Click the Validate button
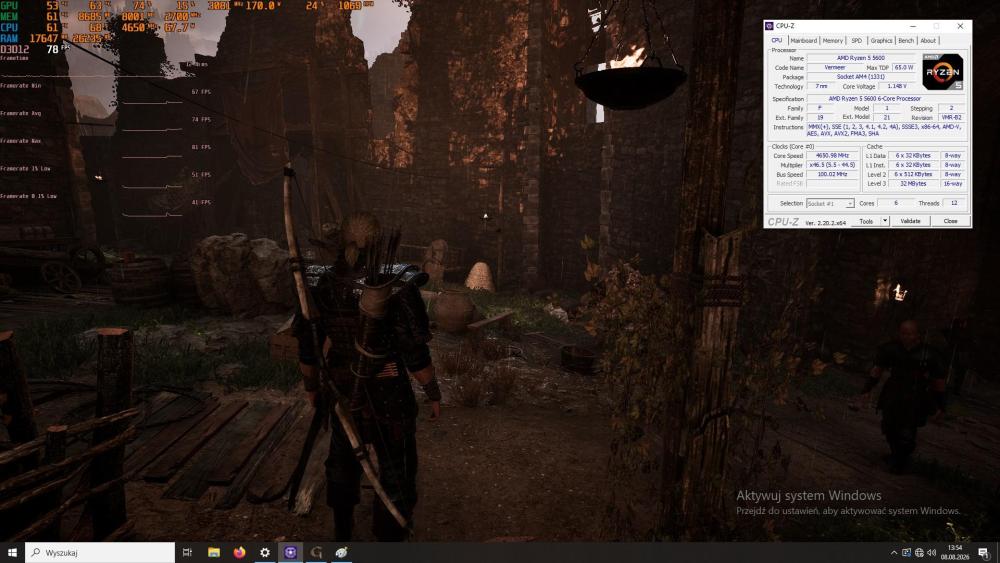The width and height of the screenshot is (1000, 563). point(910,221)
